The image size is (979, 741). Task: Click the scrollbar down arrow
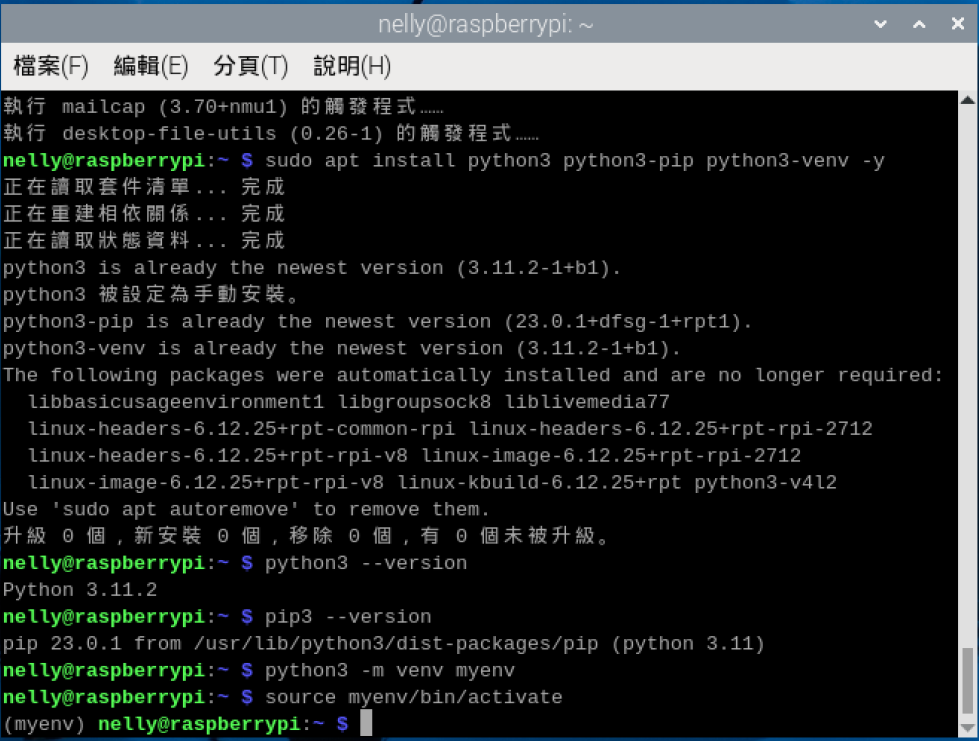pos(968,729)
